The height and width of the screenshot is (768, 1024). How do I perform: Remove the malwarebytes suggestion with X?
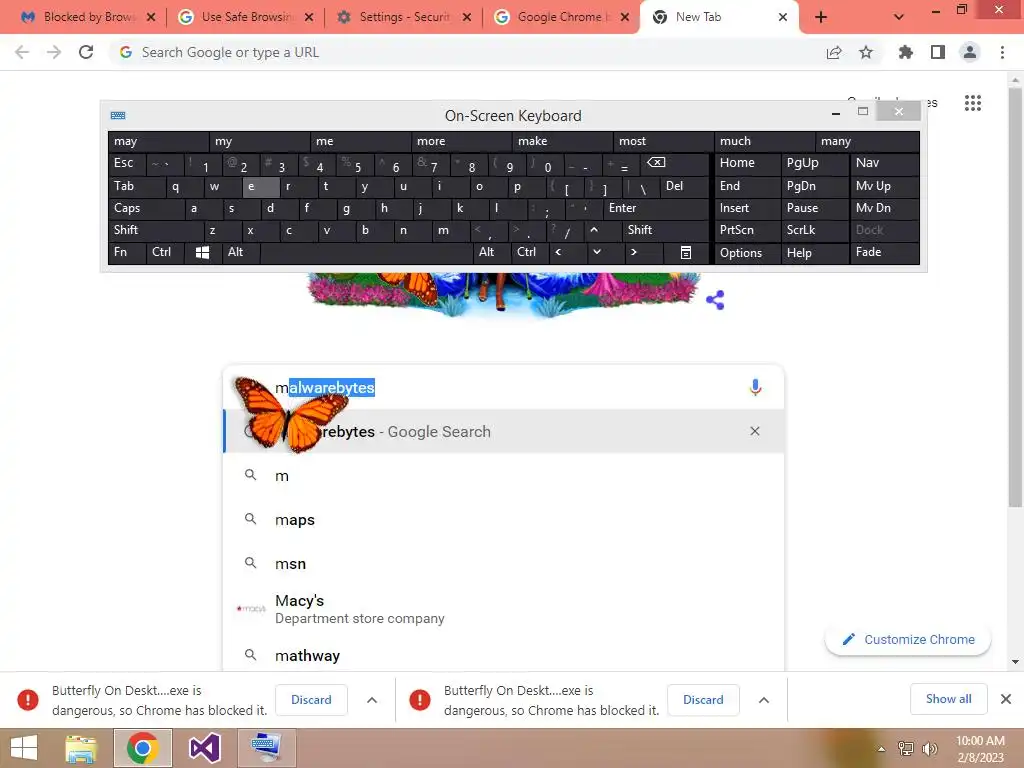pyautogui.click(x=755, y=431)
